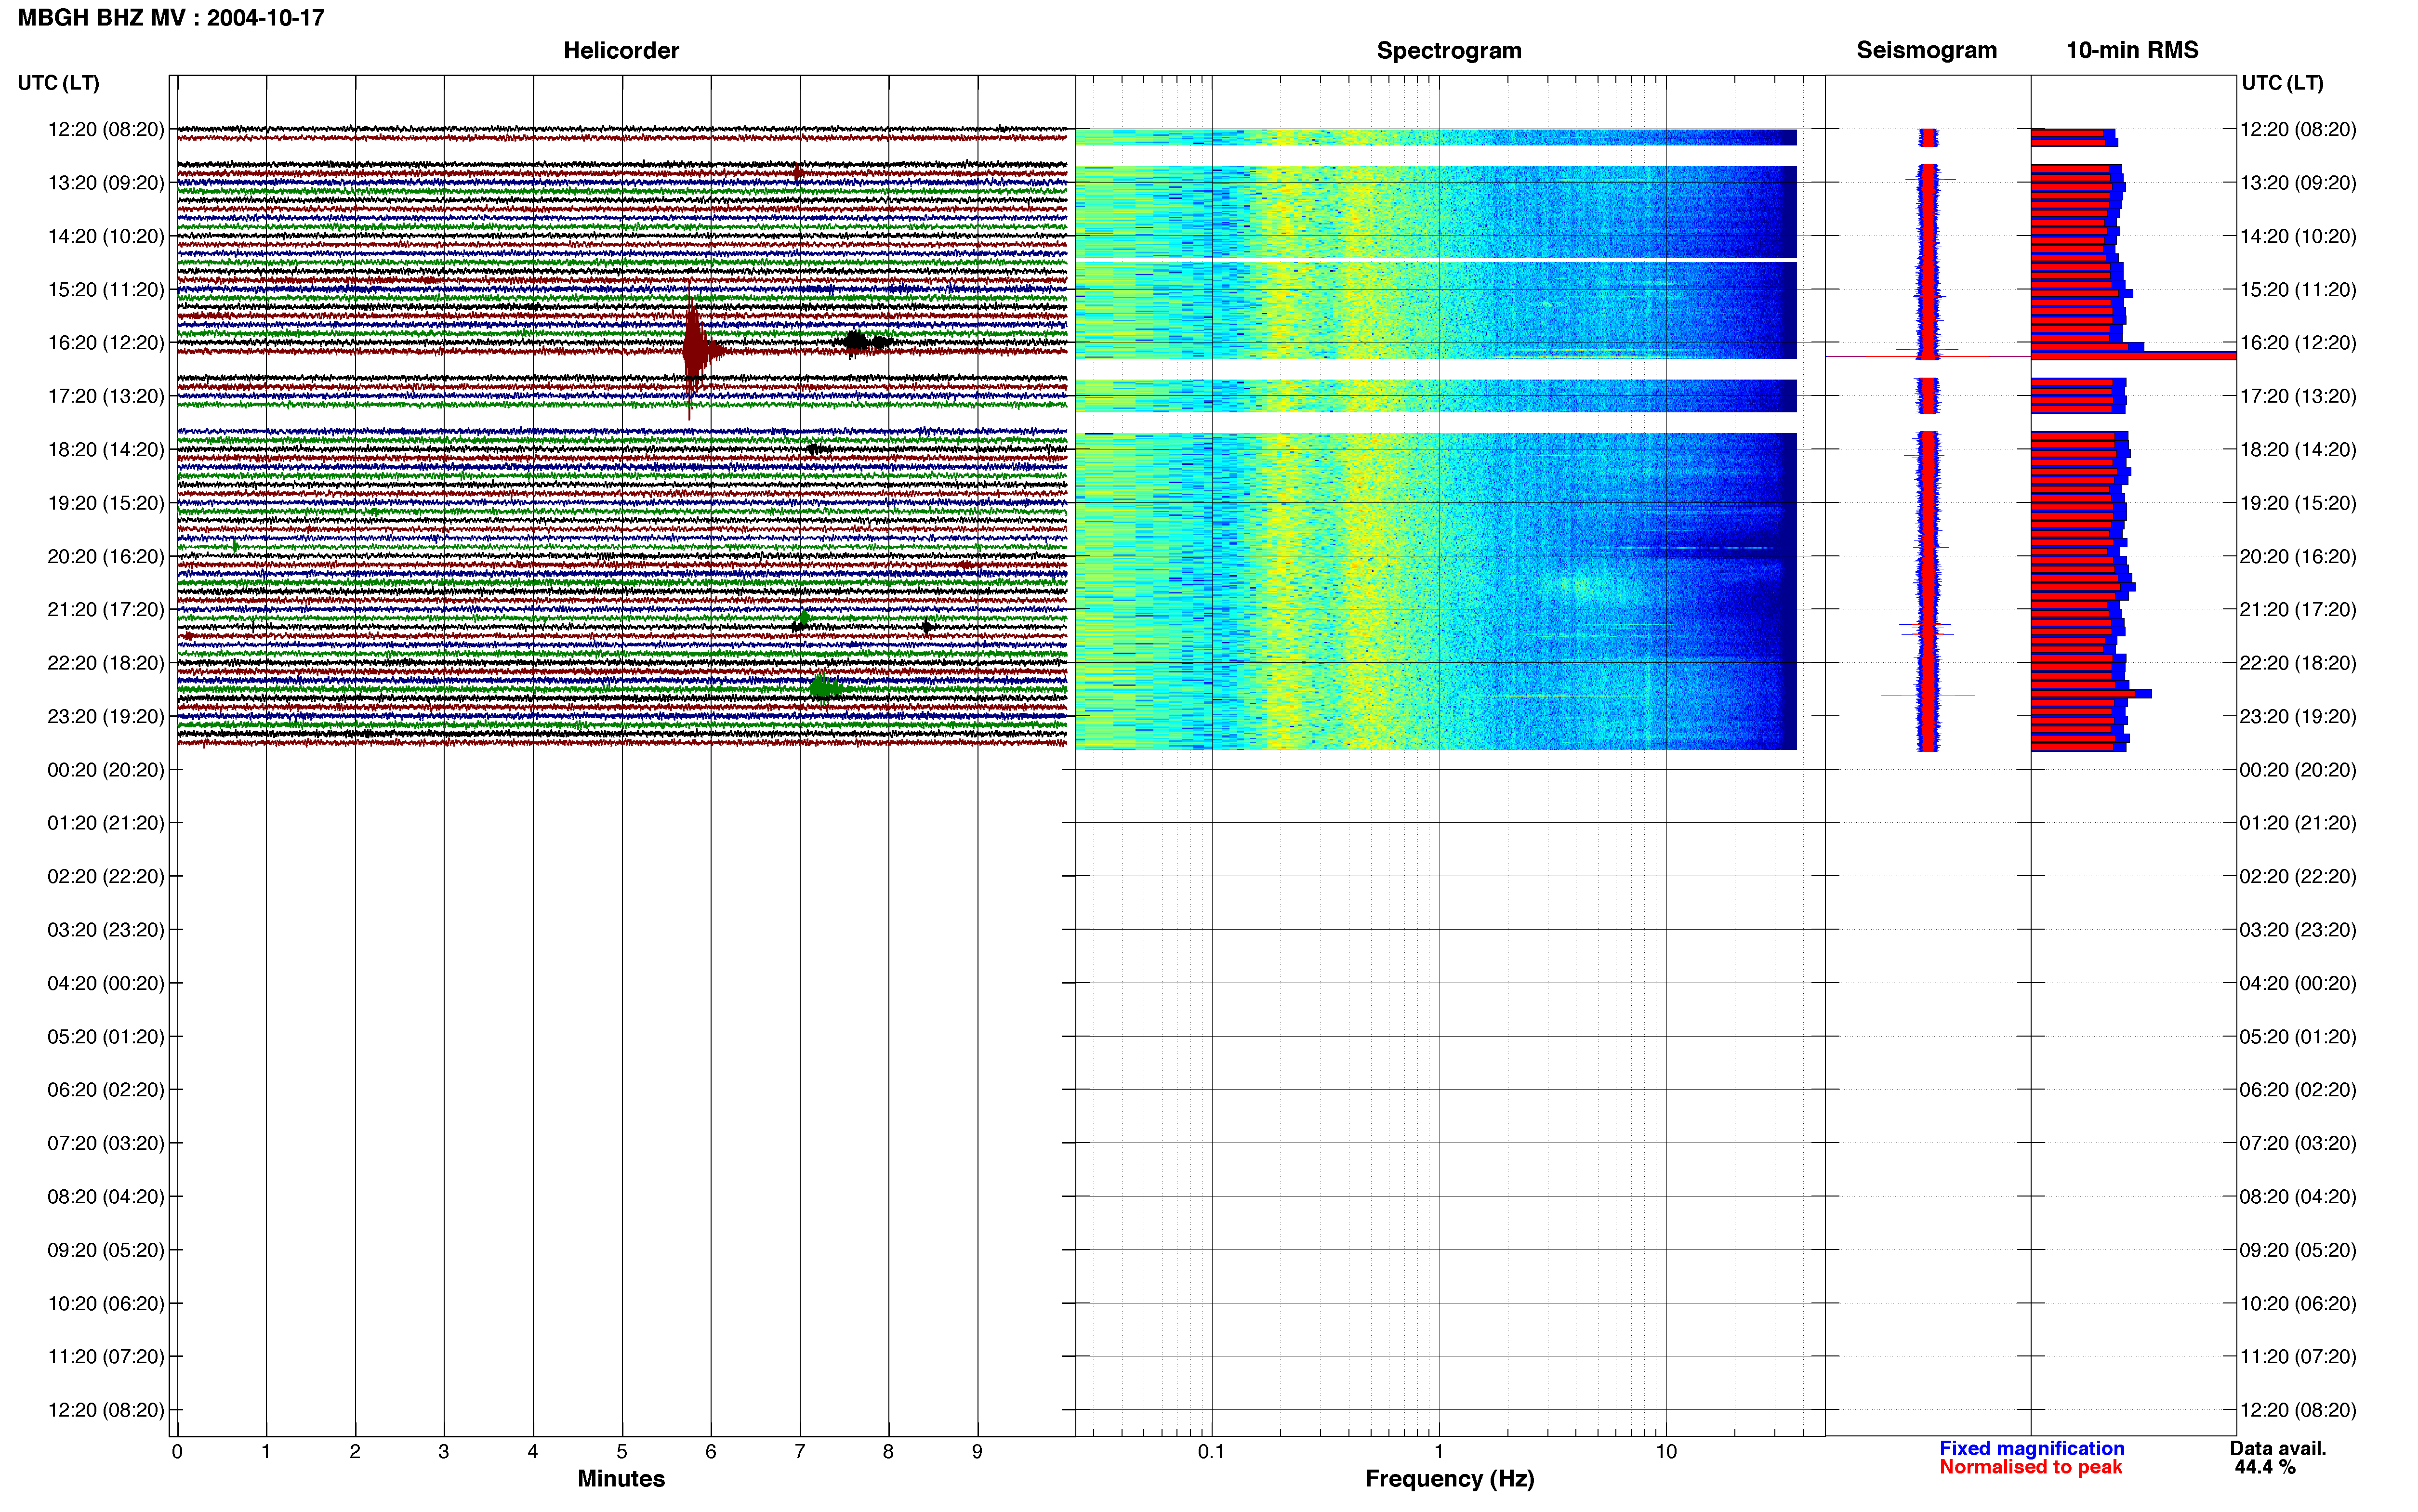Screen dimensions: 2418x1512
Task: Click the left time label '00:20 (20:20)'
Action: [x=106, y=770]
